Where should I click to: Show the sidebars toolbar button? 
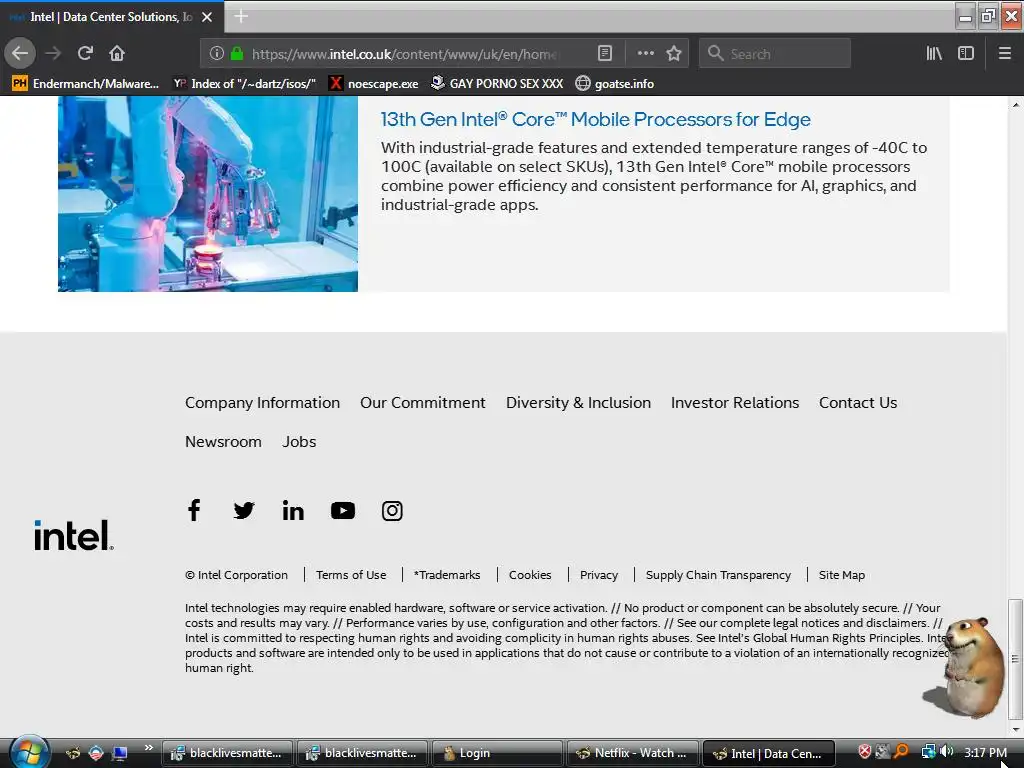pos(966,54)
